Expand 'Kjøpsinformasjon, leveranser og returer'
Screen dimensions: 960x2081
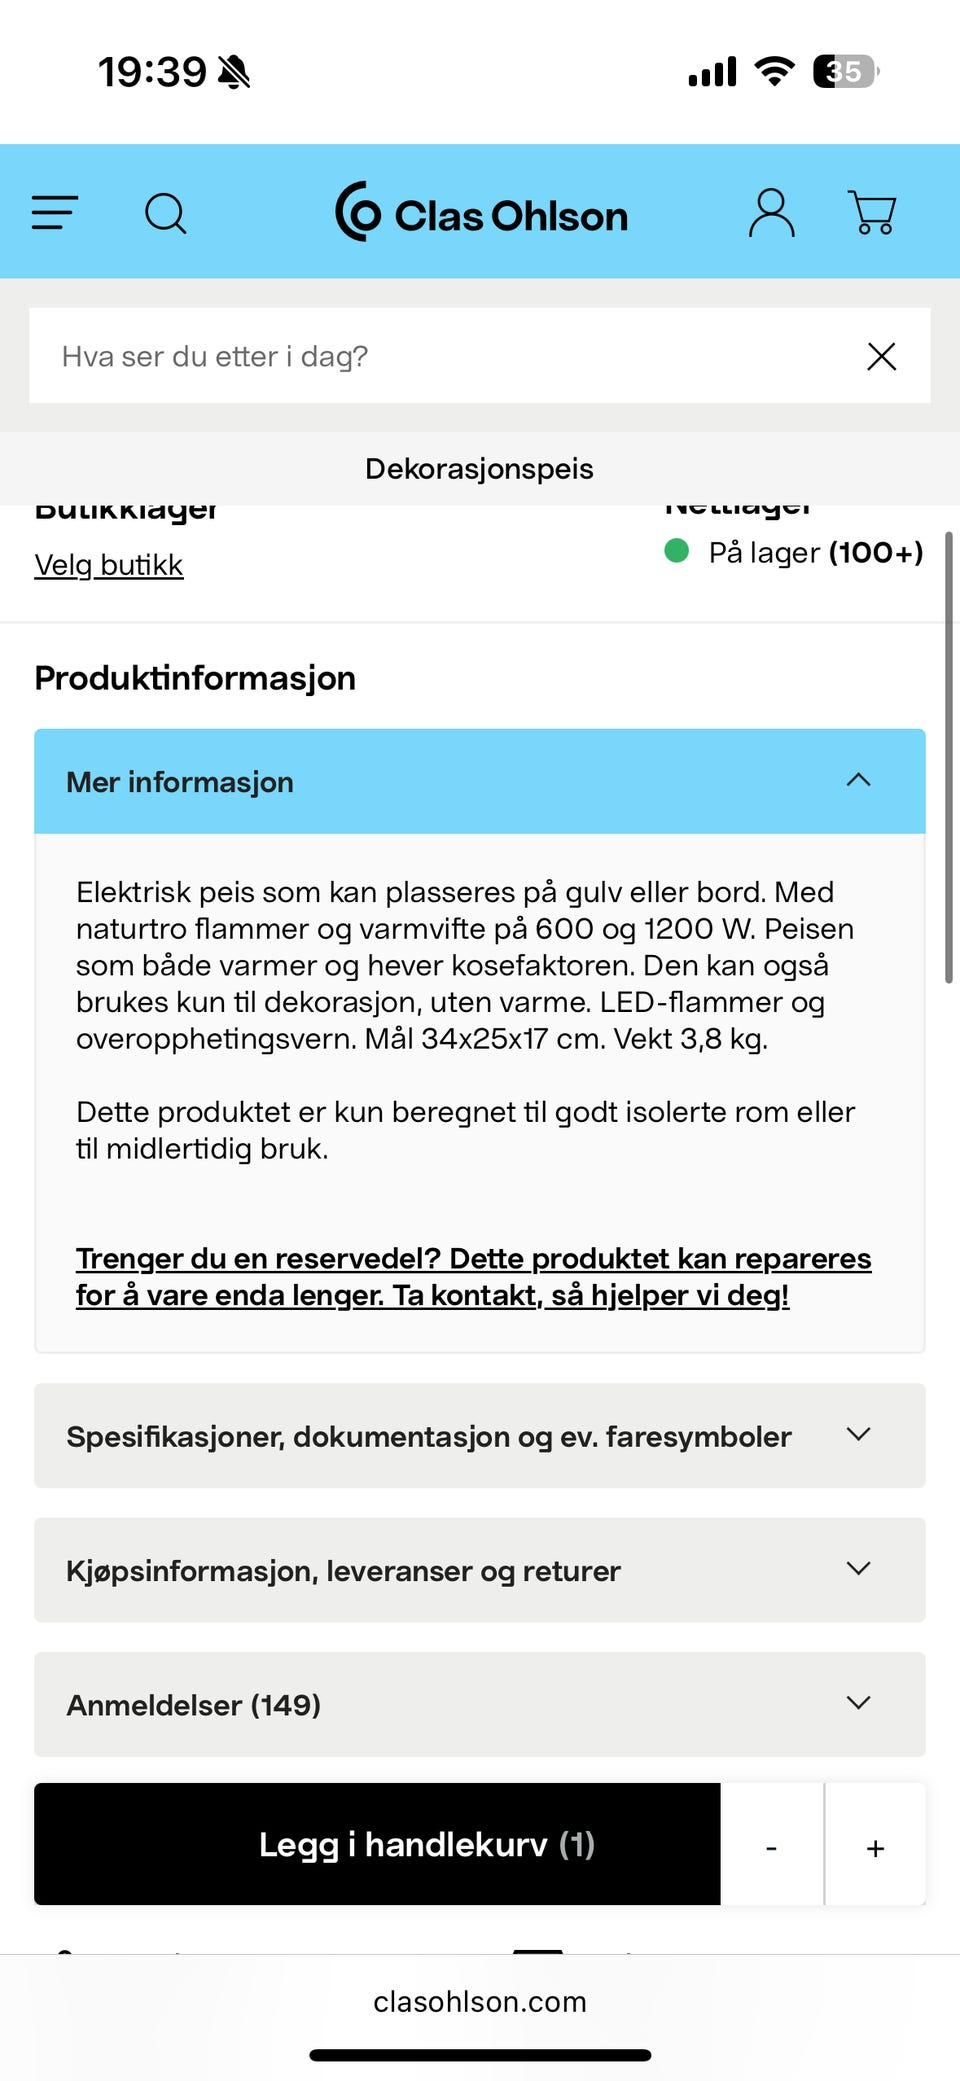click(480, 1570)
